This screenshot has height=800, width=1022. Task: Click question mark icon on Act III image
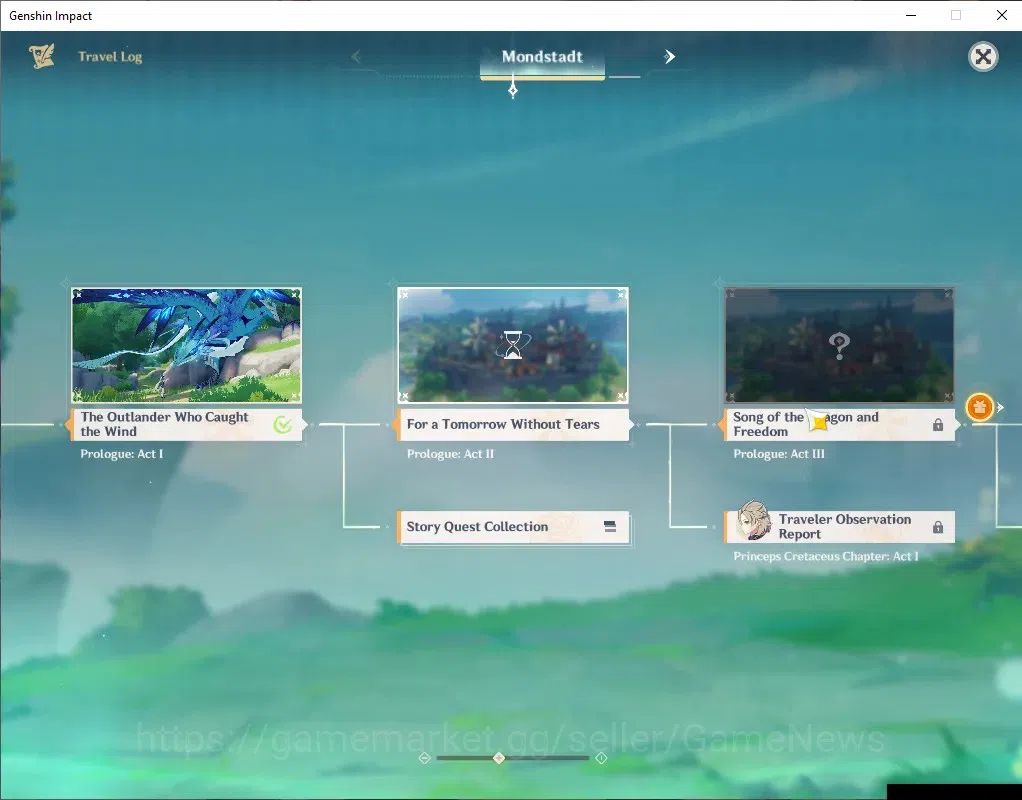[x=840, y=346]
